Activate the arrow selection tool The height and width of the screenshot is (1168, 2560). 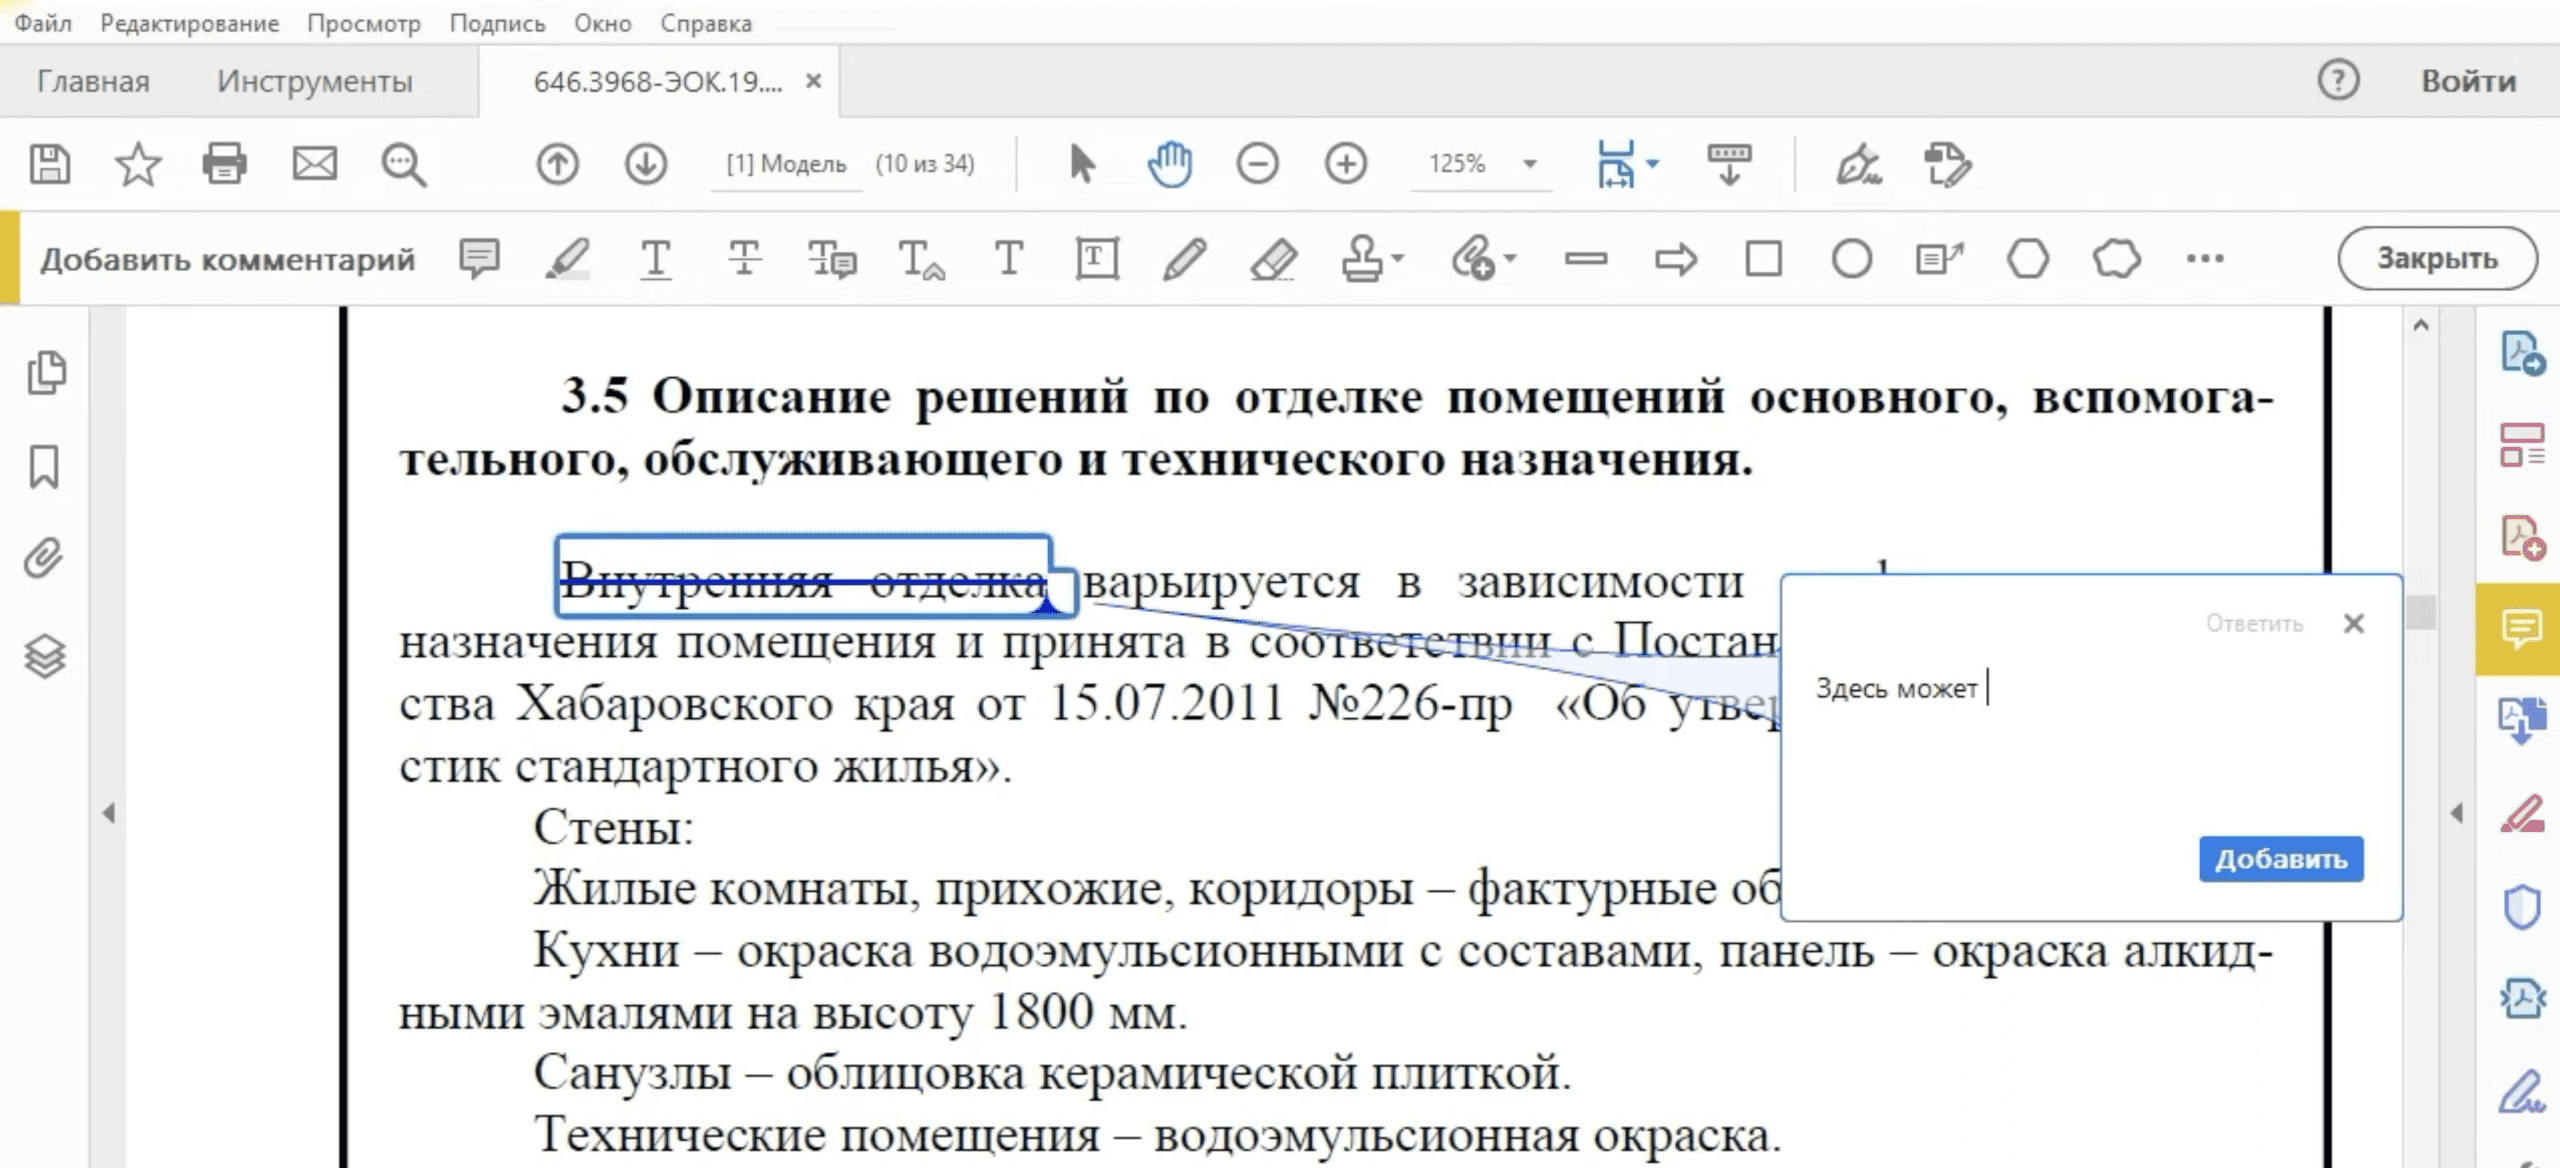[x=1081, y=164]
